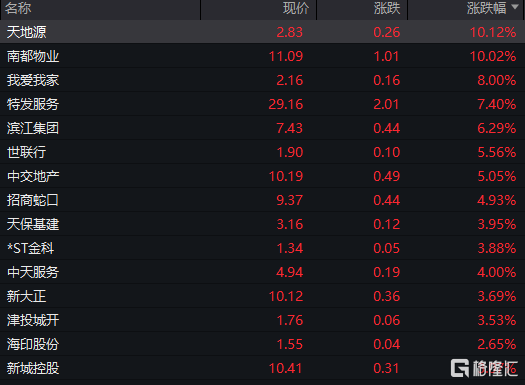Click price 10.12 for 新大正
Screen dimensions: 525x385
click(x=286, y=296)
